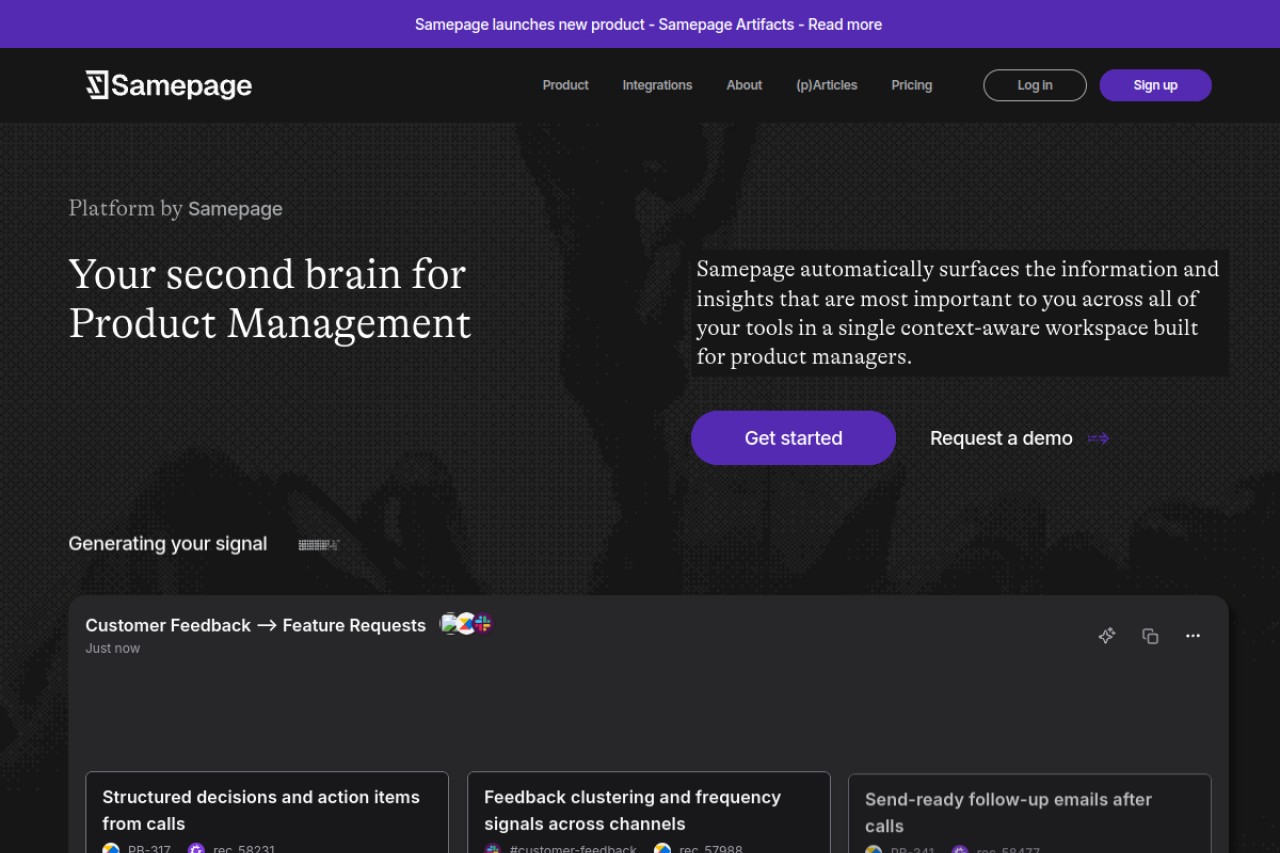Open the About page
The height and width of the screenshot is (853, 1280).
click(744, 85)
